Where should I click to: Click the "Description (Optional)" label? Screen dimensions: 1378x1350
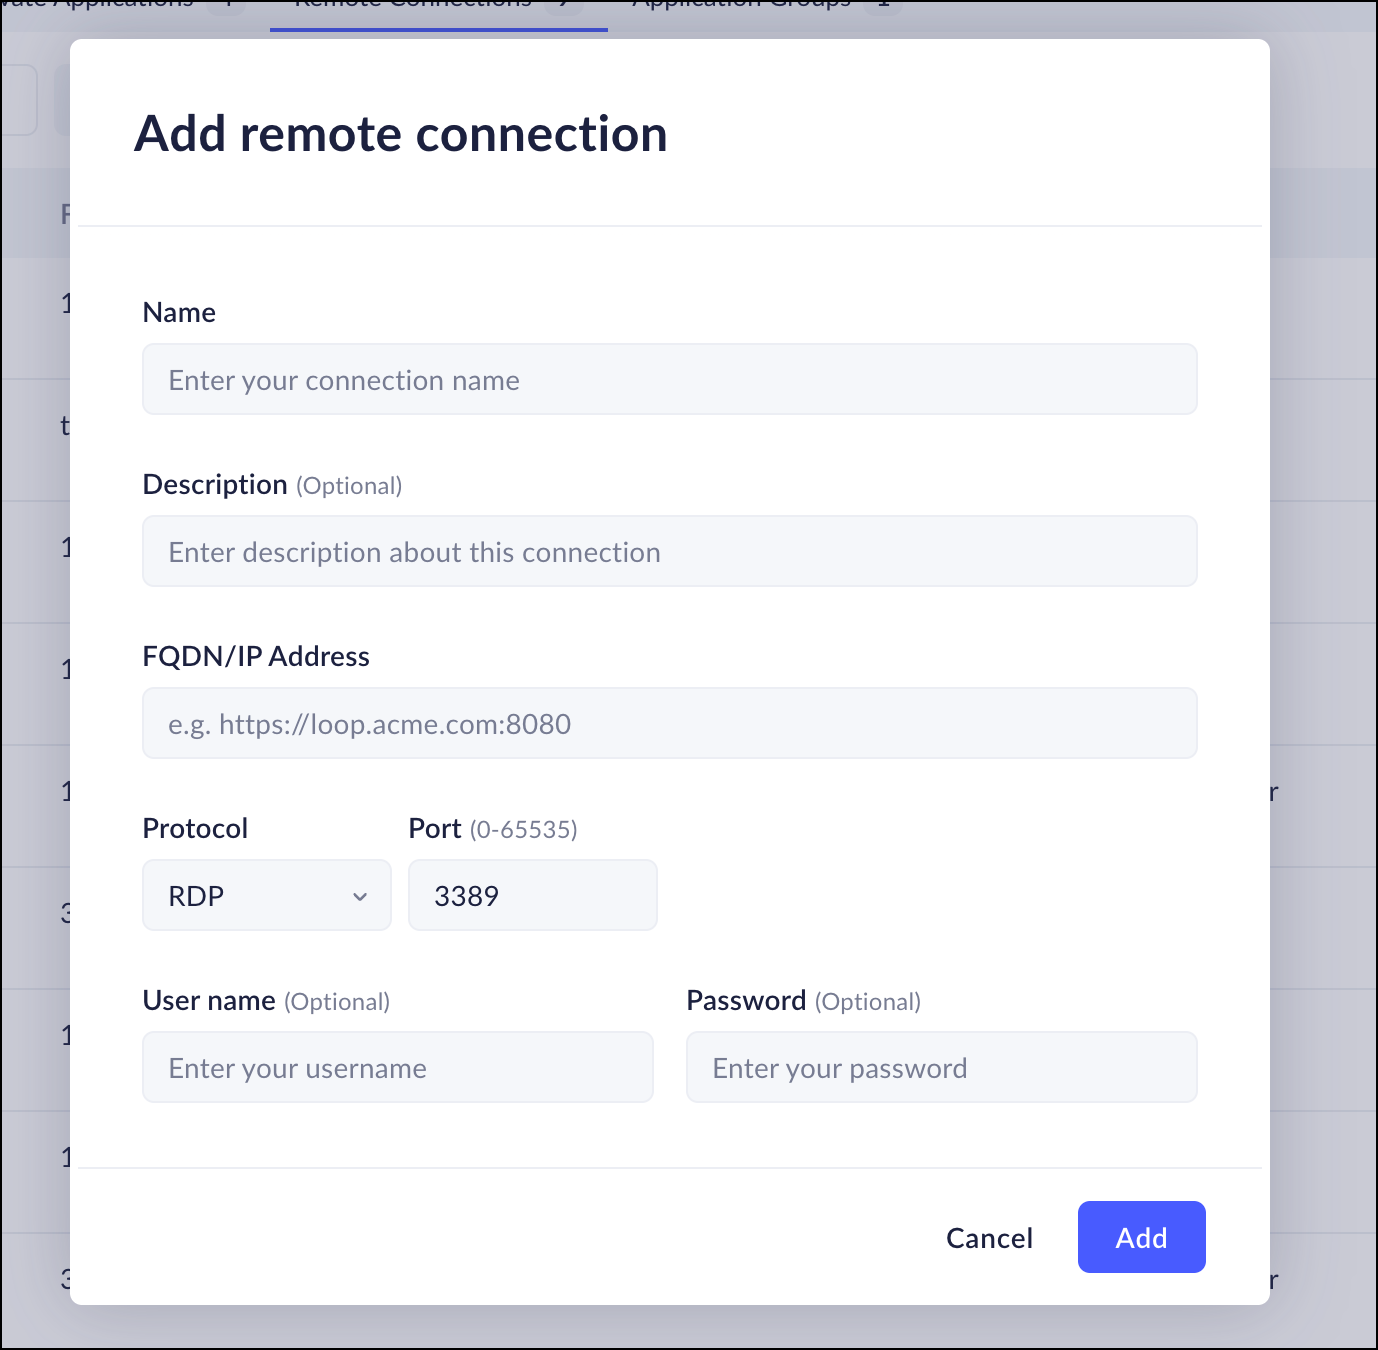[272, 485]
